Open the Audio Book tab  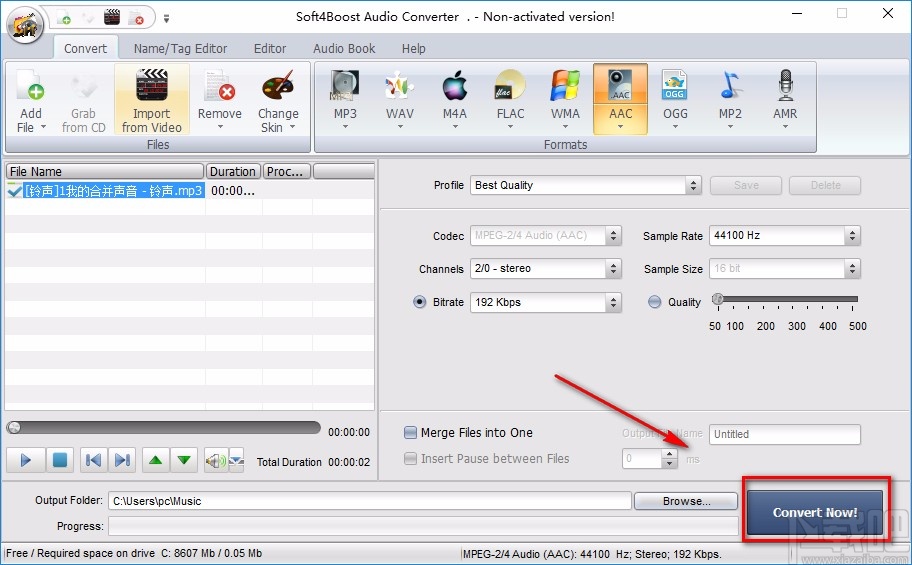344,48
